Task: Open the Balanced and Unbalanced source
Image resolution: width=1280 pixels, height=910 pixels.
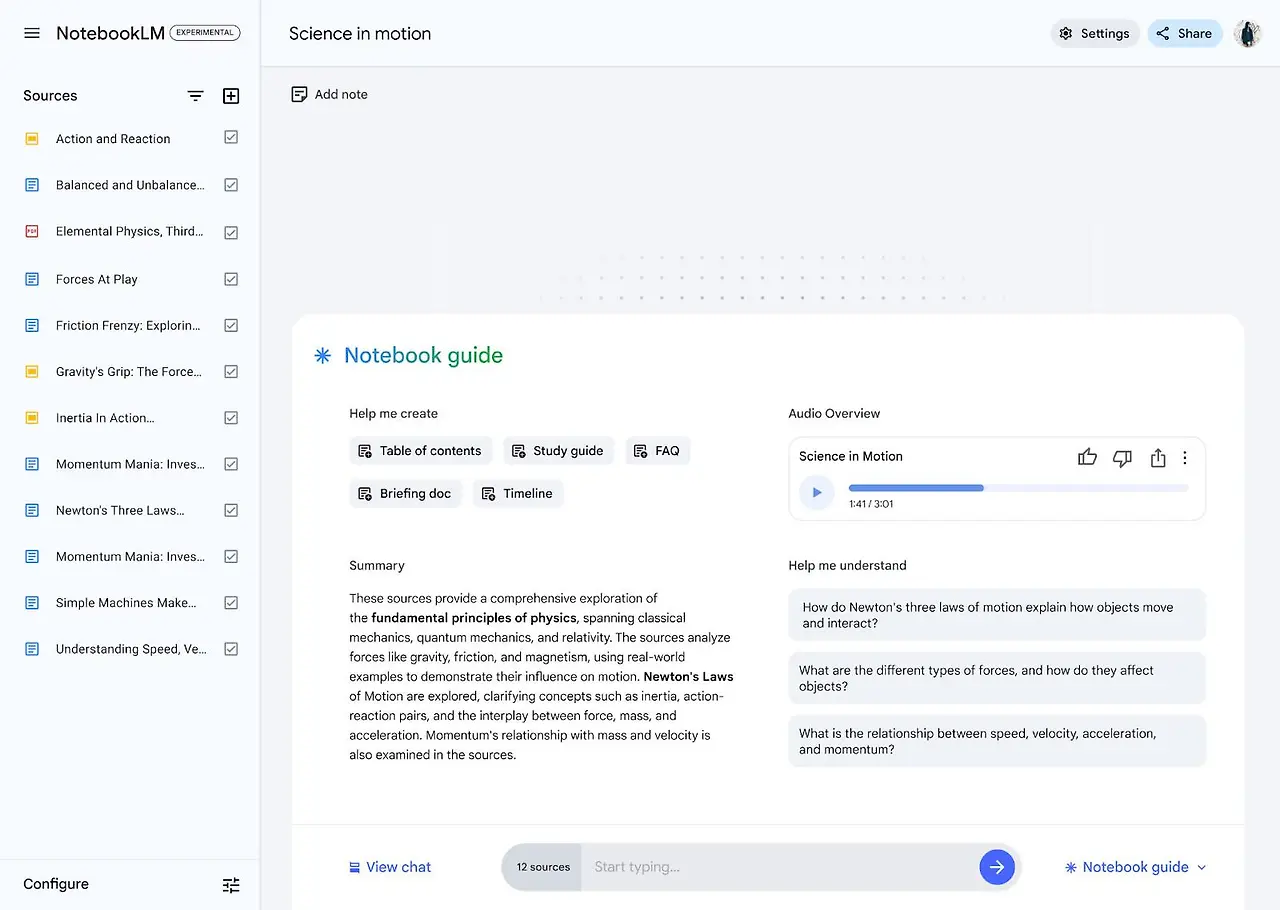Action: click(x=130, y=185)
